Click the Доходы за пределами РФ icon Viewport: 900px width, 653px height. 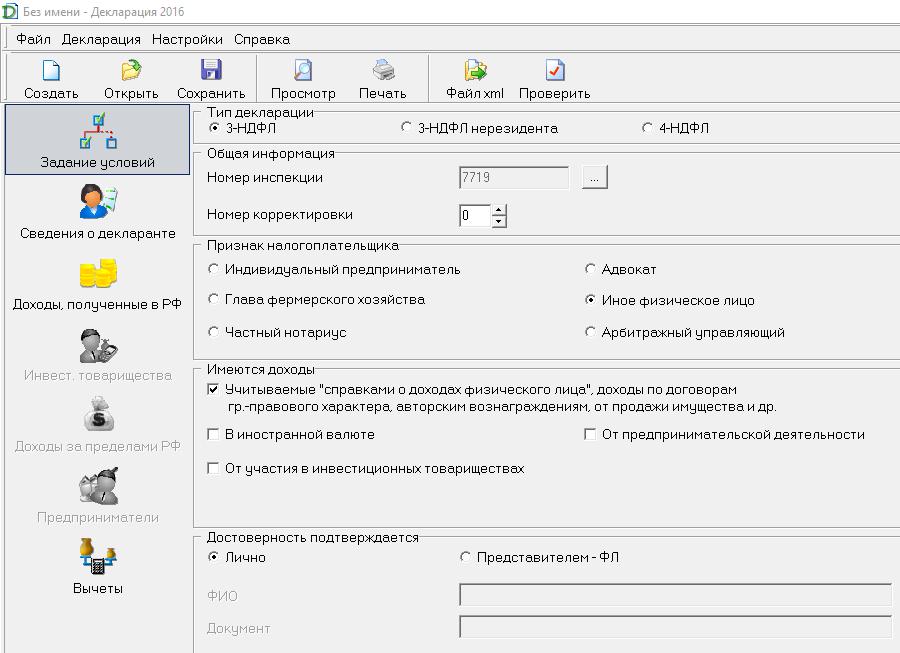(x=98, y=414)
